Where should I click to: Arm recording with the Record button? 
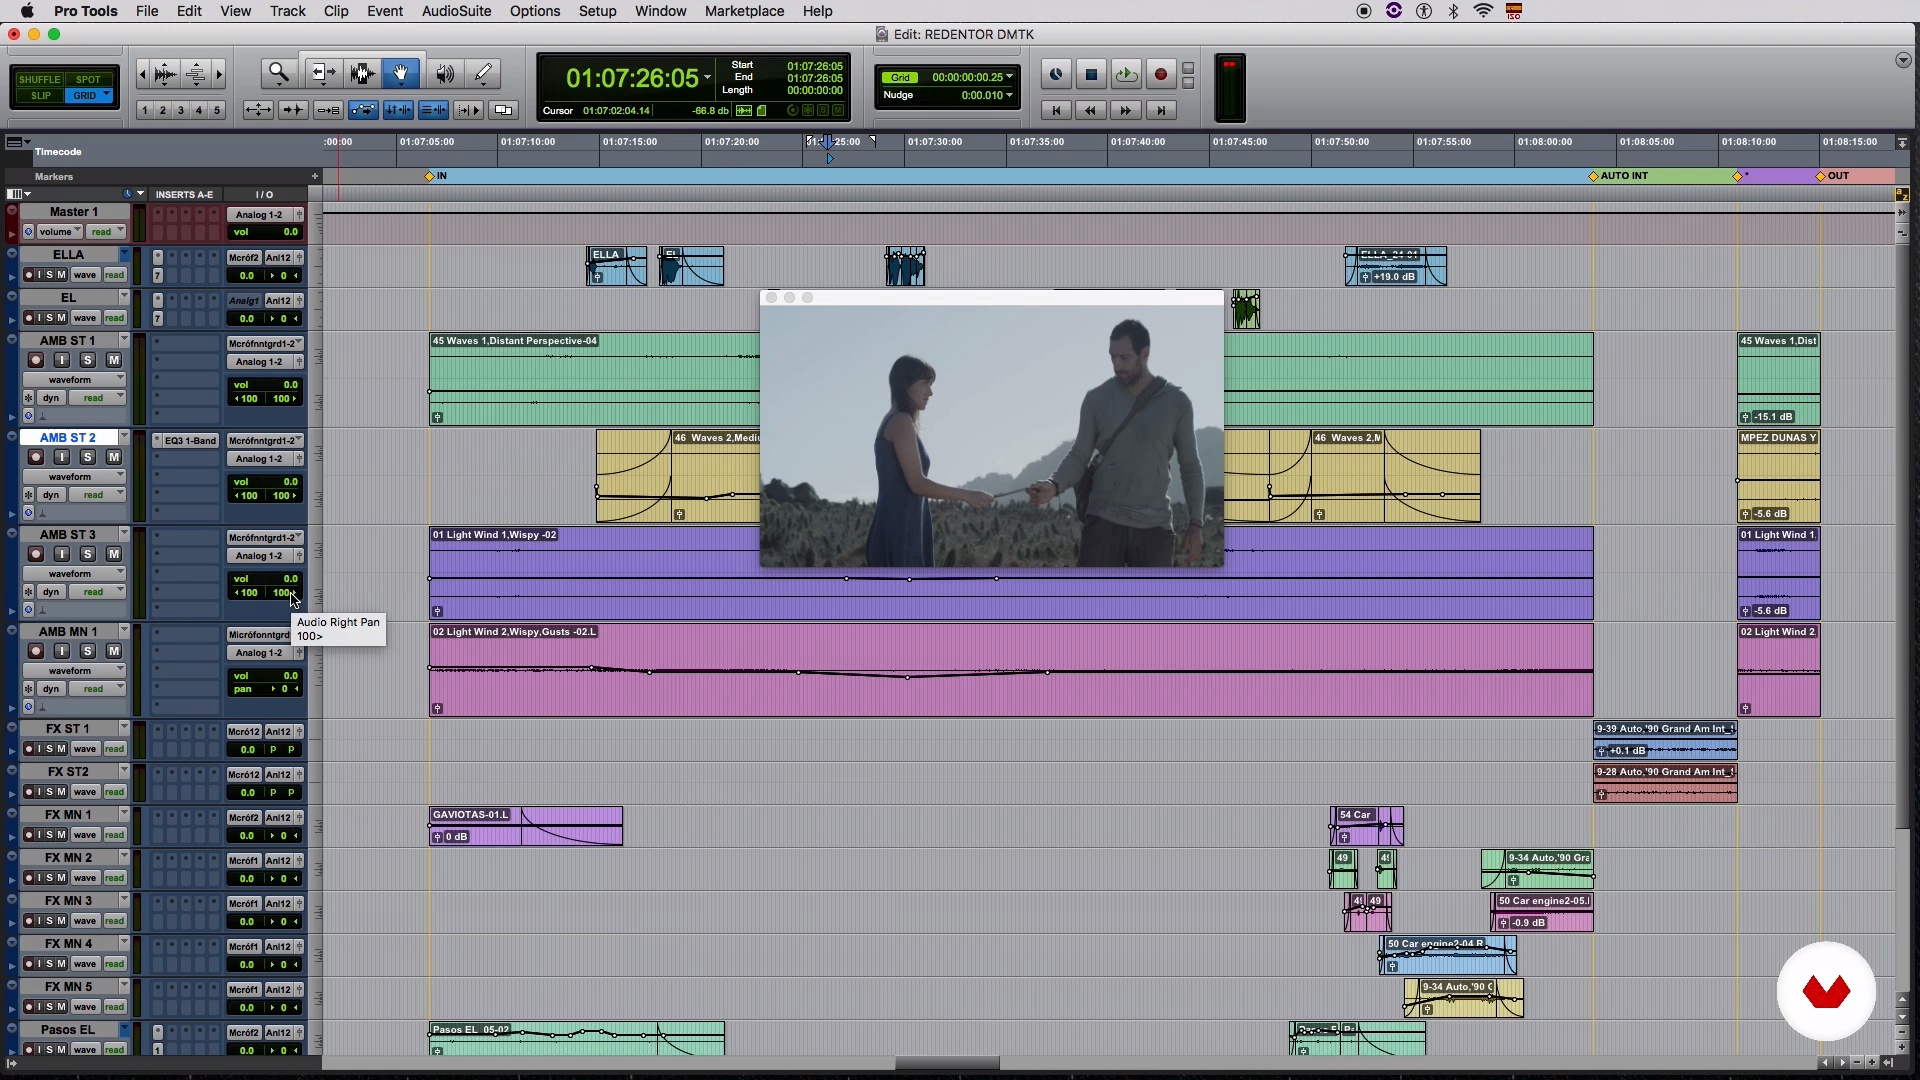tap(1161, 74)
